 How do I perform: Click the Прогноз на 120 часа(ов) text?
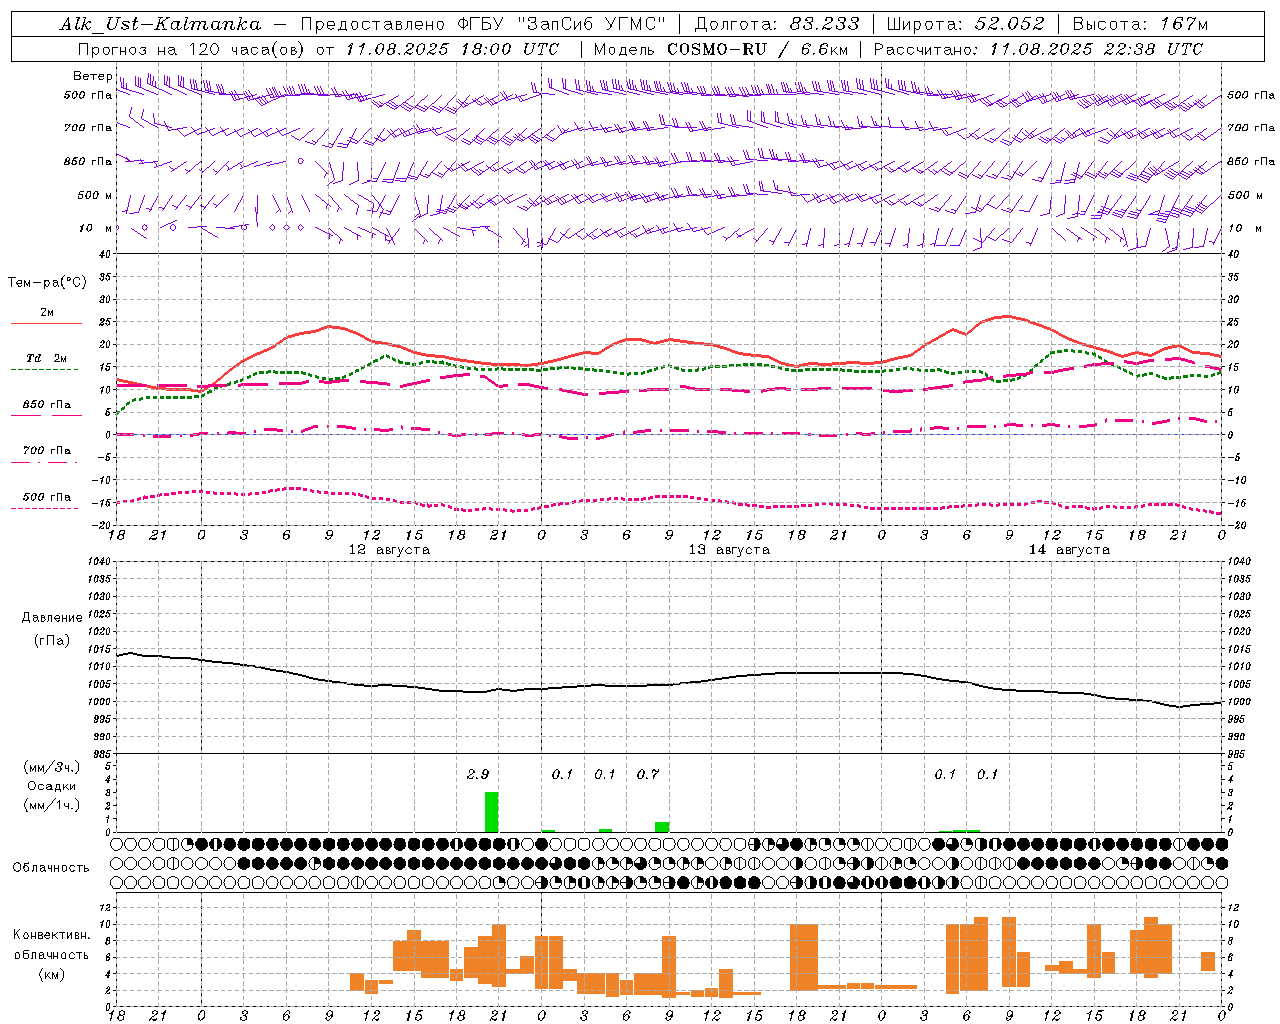coord(192,49)
